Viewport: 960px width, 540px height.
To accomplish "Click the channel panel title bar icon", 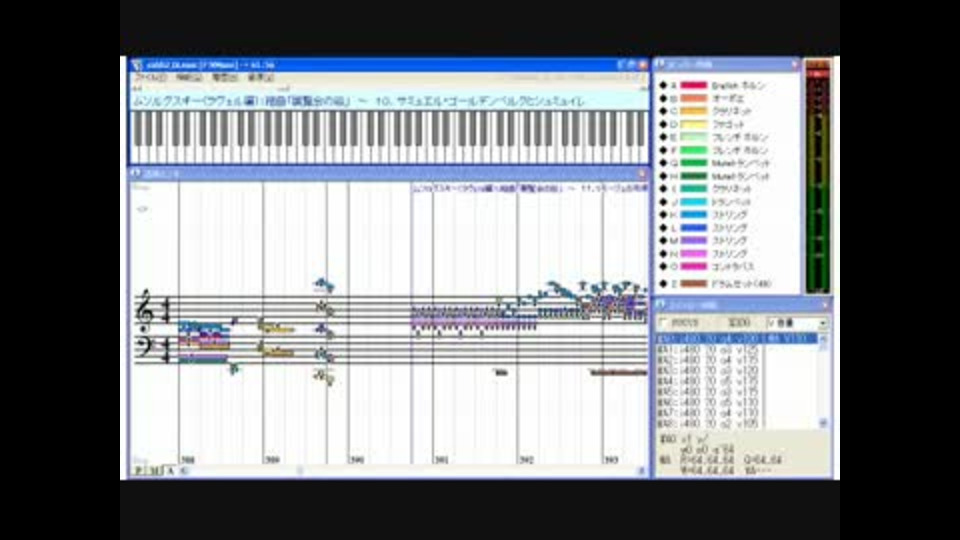I will [x=660, y=64].
